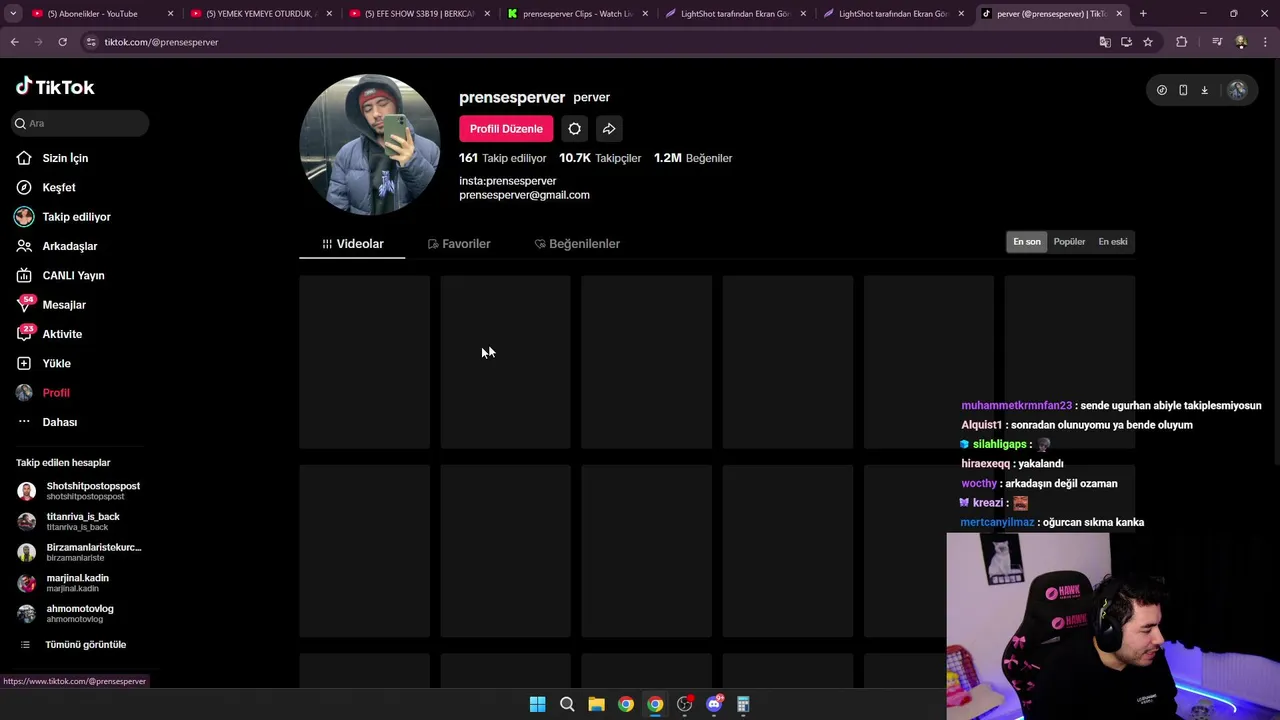Open File Explorer from taskbar
Viewport: 1280px width, 720px height.
[596, 704]
